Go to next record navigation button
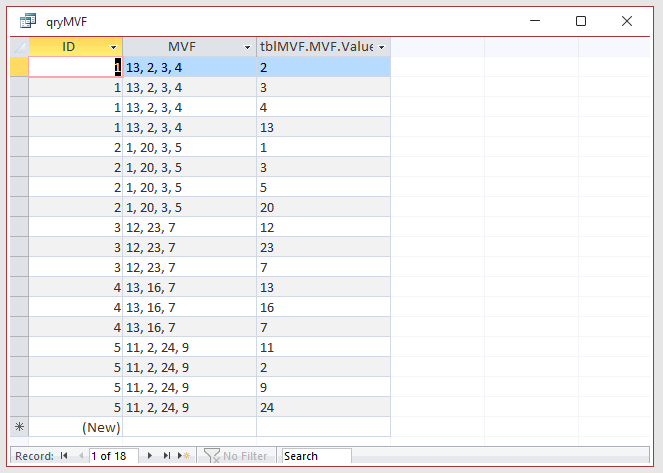This screenshot has height=473, width=663. [150, 456]
